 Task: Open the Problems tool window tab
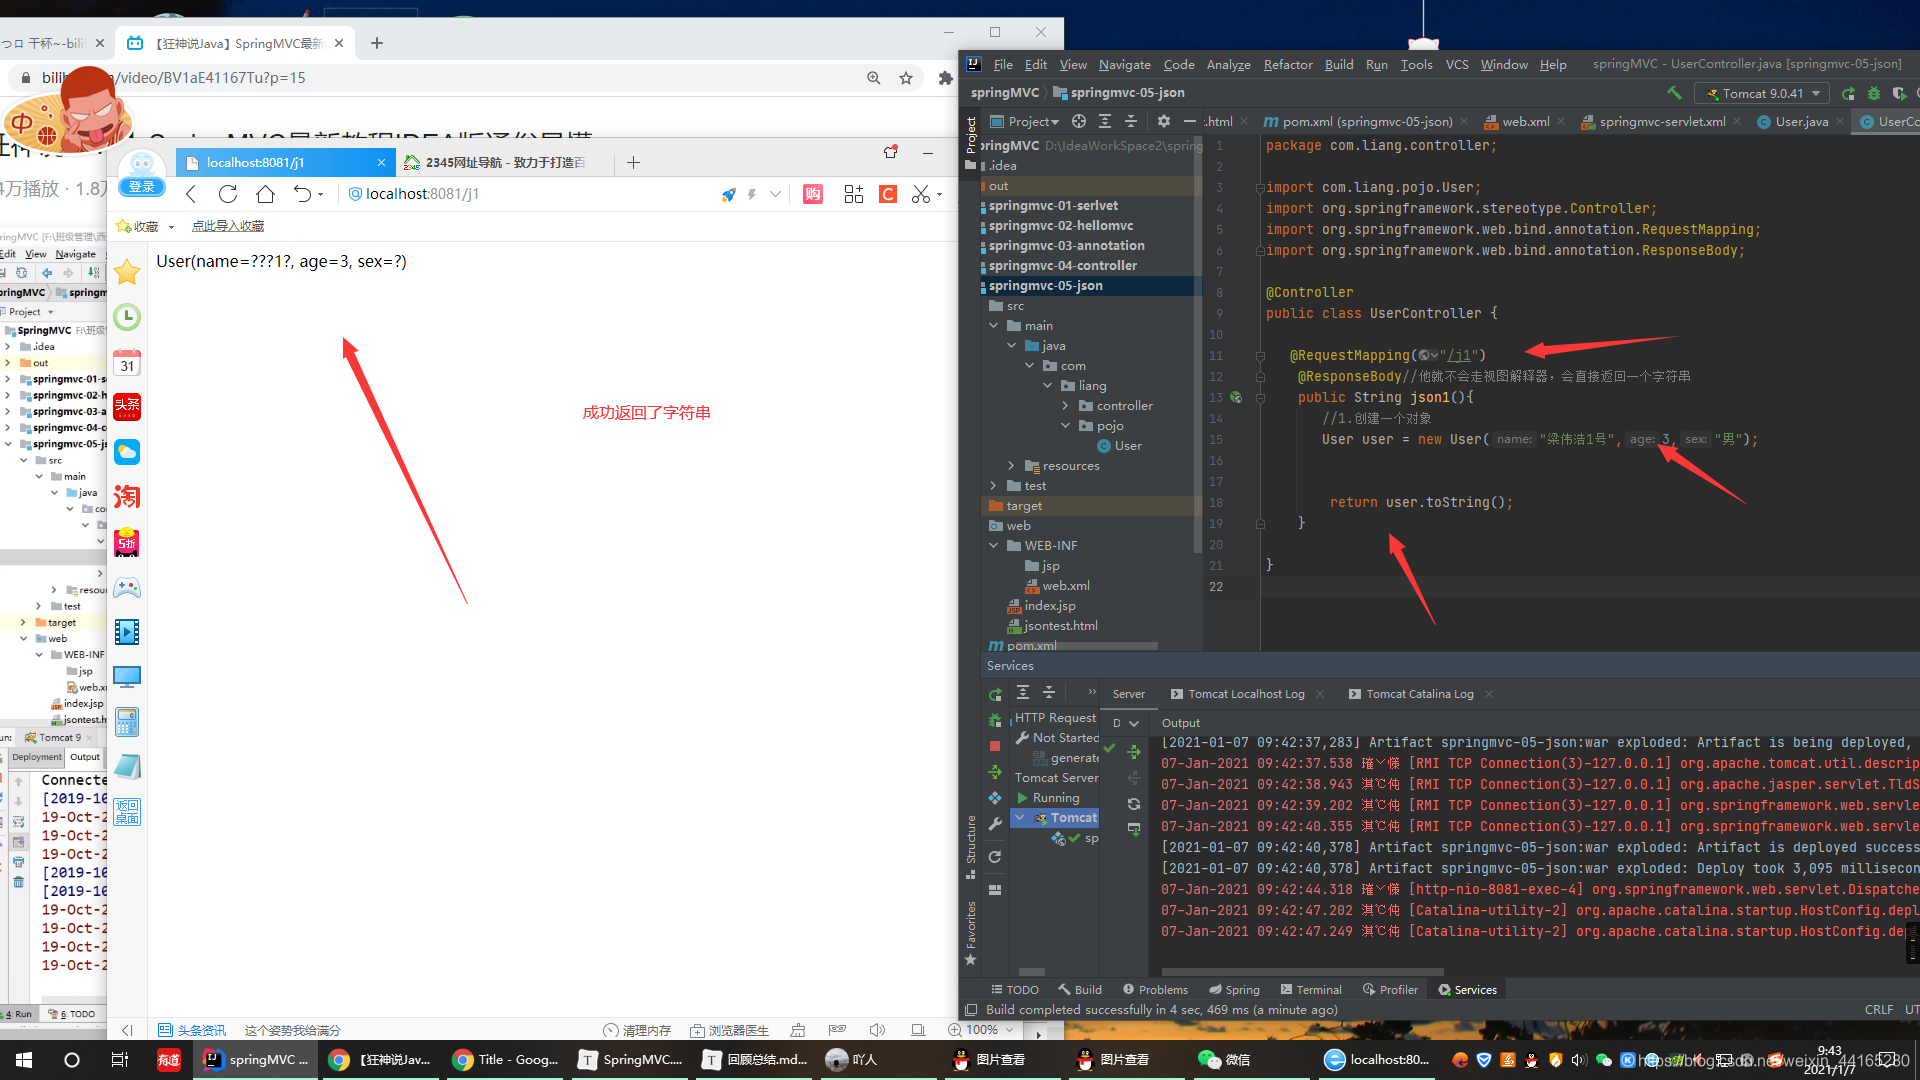tap(1155, 990)
